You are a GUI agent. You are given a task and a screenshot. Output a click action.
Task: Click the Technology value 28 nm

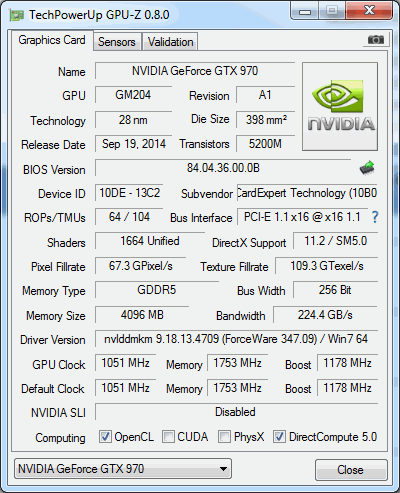pos(133,120)
